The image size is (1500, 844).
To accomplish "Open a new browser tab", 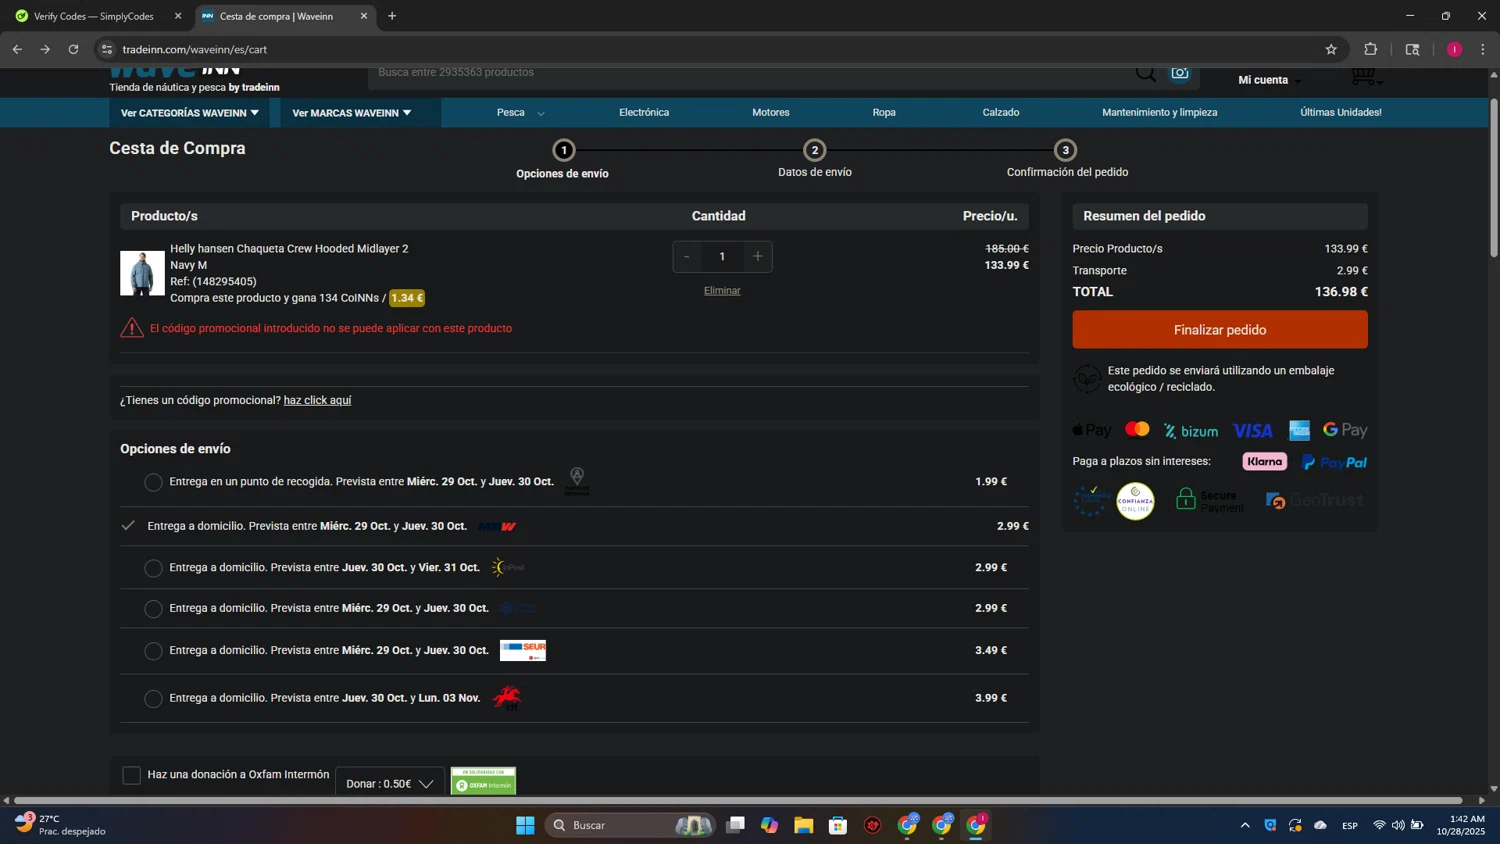I will point(392,16).
